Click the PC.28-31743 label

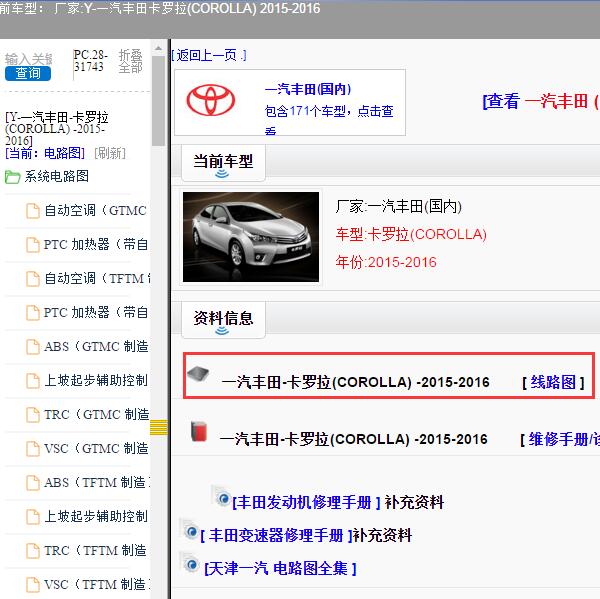click(90, 61)
